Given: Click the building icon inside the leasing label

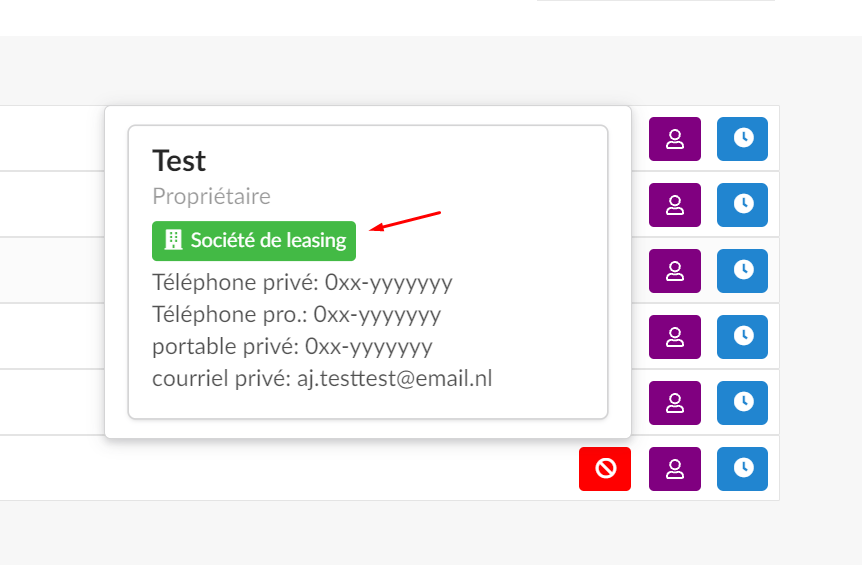Looking at the screenshot, I should pos(173,240).
